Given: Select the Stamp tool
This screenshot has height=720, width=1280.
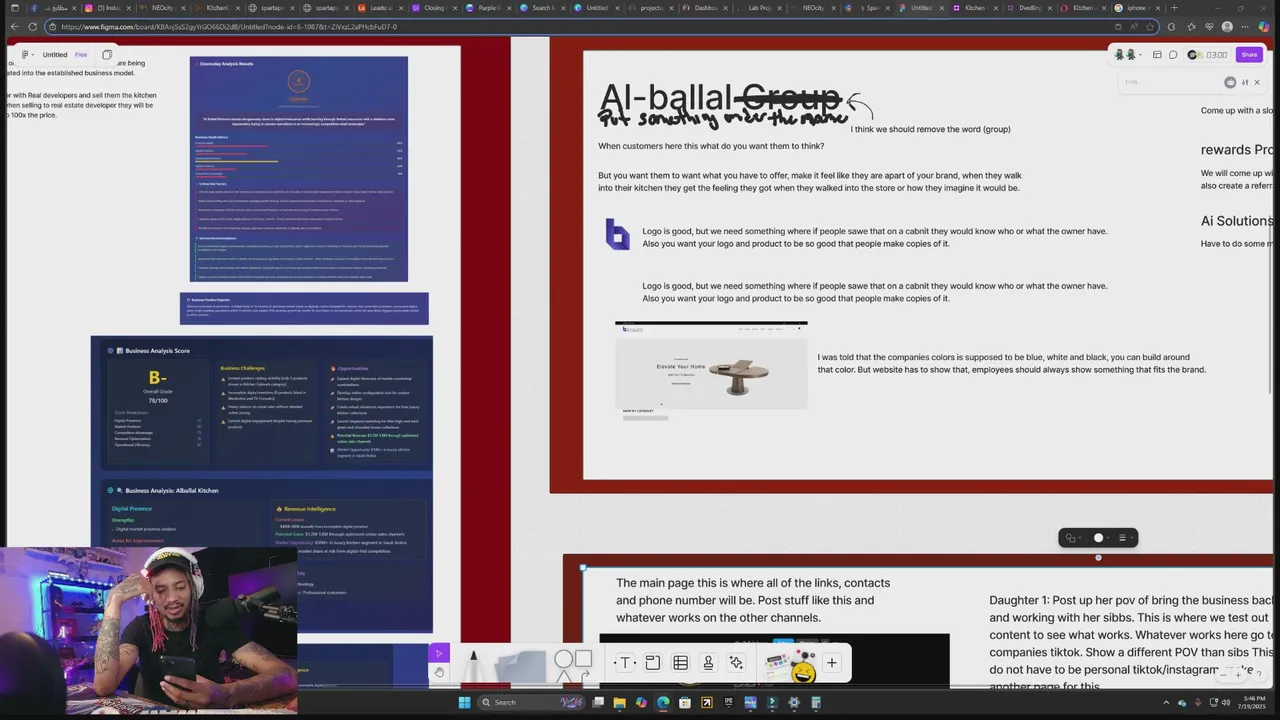Looking at the screenshot, I should coord(708,663).
